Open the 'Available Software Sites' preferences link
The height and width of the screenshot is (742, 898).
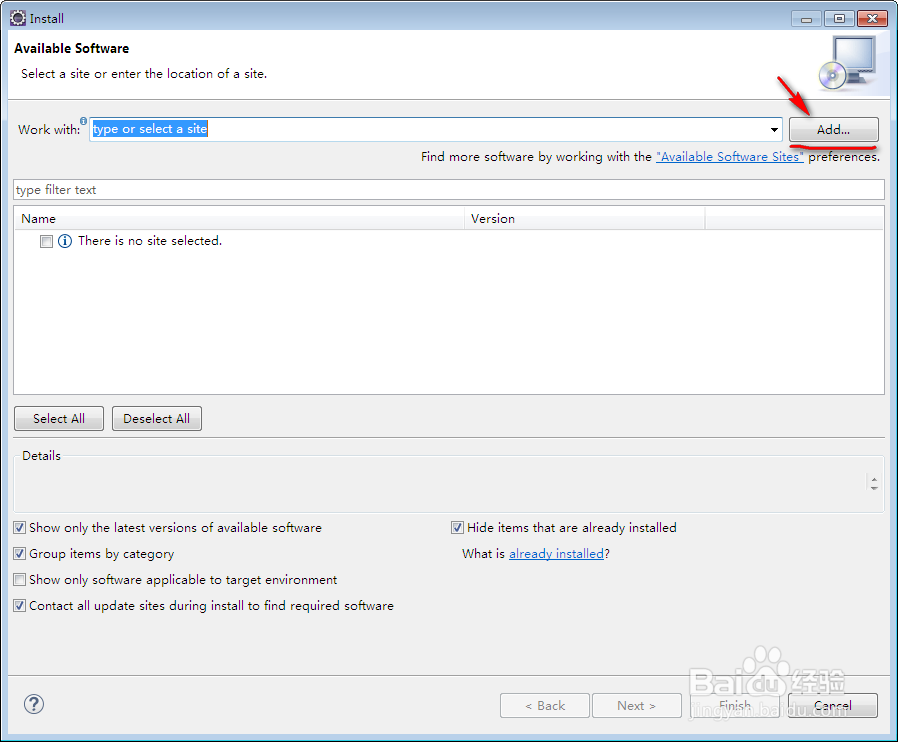click(x=730, y=157)
